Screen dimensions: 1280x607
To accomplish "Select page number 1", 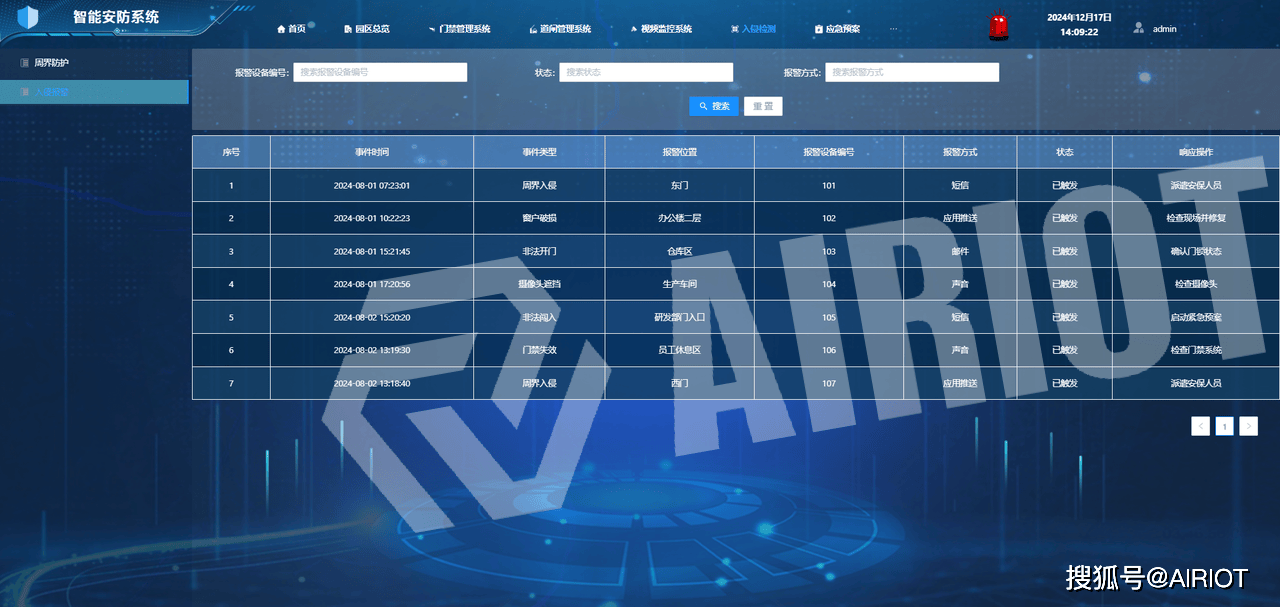I will (1224, 426).
